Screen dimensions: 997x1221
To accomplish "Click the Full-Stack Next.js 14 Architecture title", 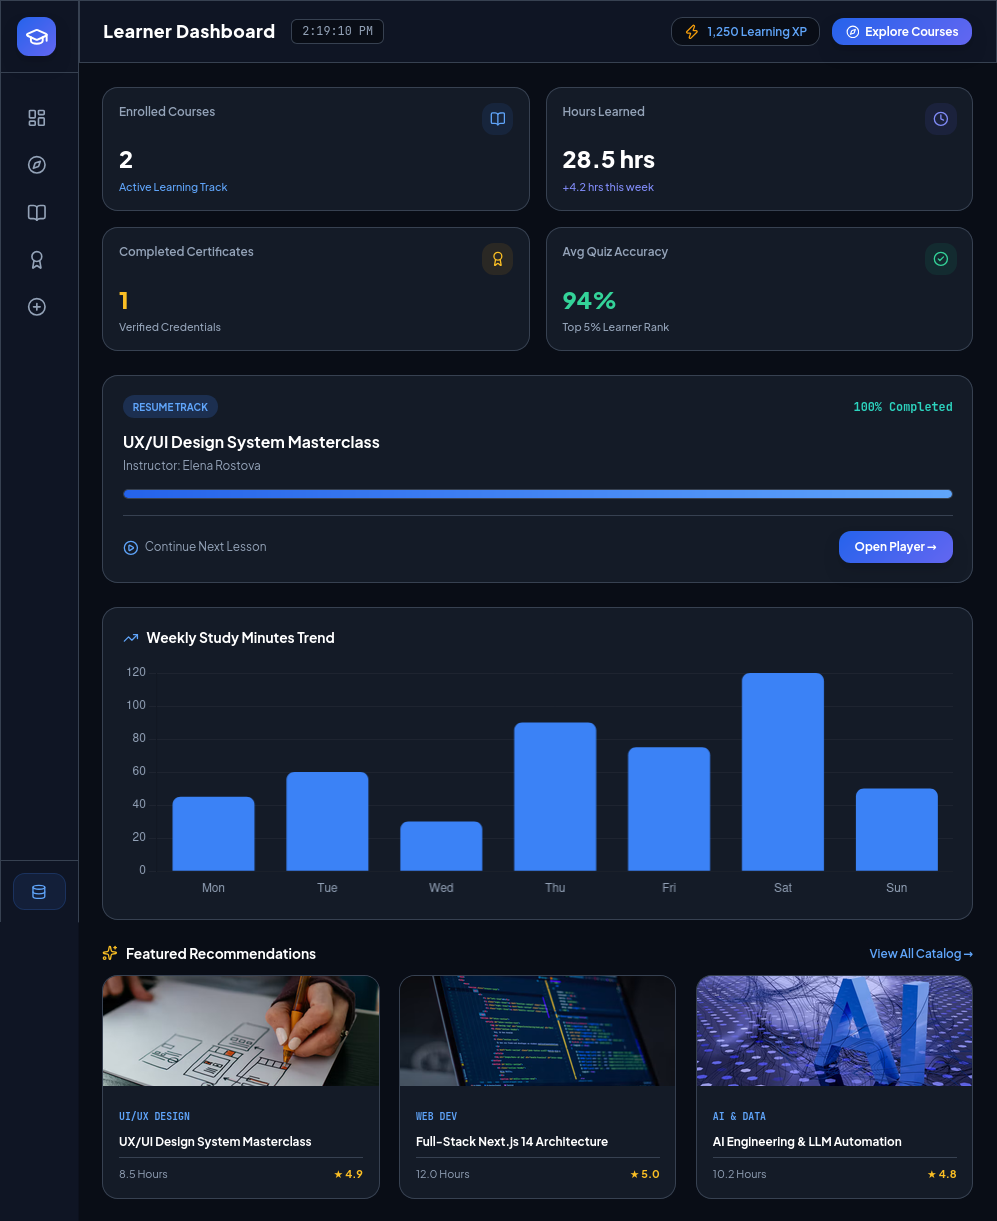I will 512,1142.
